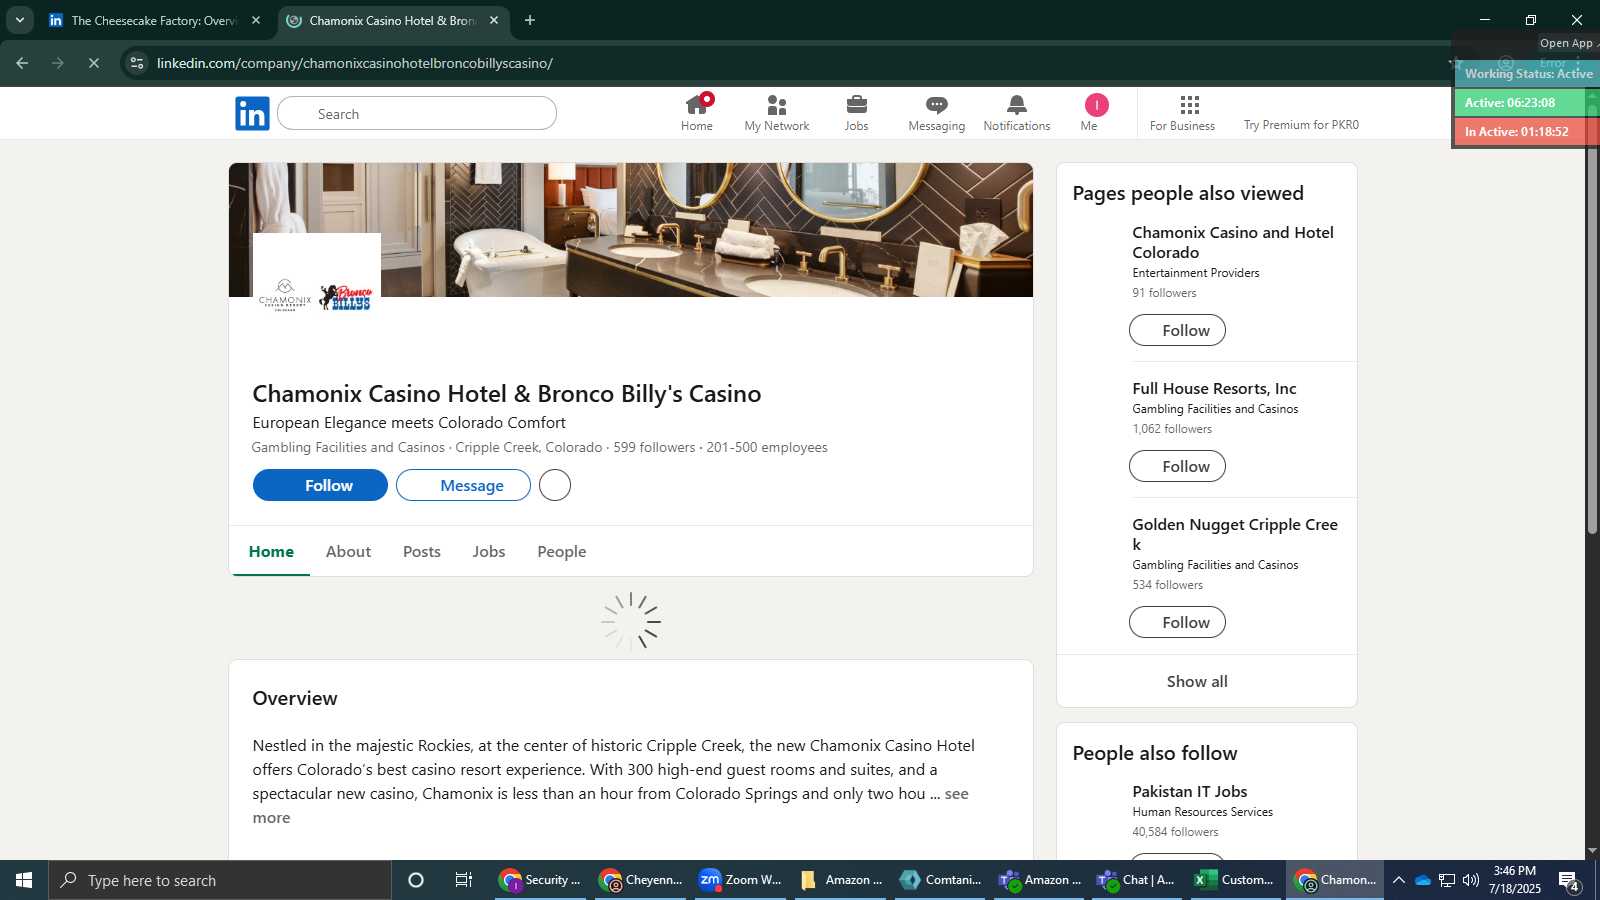This screenshot has width=1600, height=900.
Task: Switch to Security Chrome taskbar window
Action: 541,880
